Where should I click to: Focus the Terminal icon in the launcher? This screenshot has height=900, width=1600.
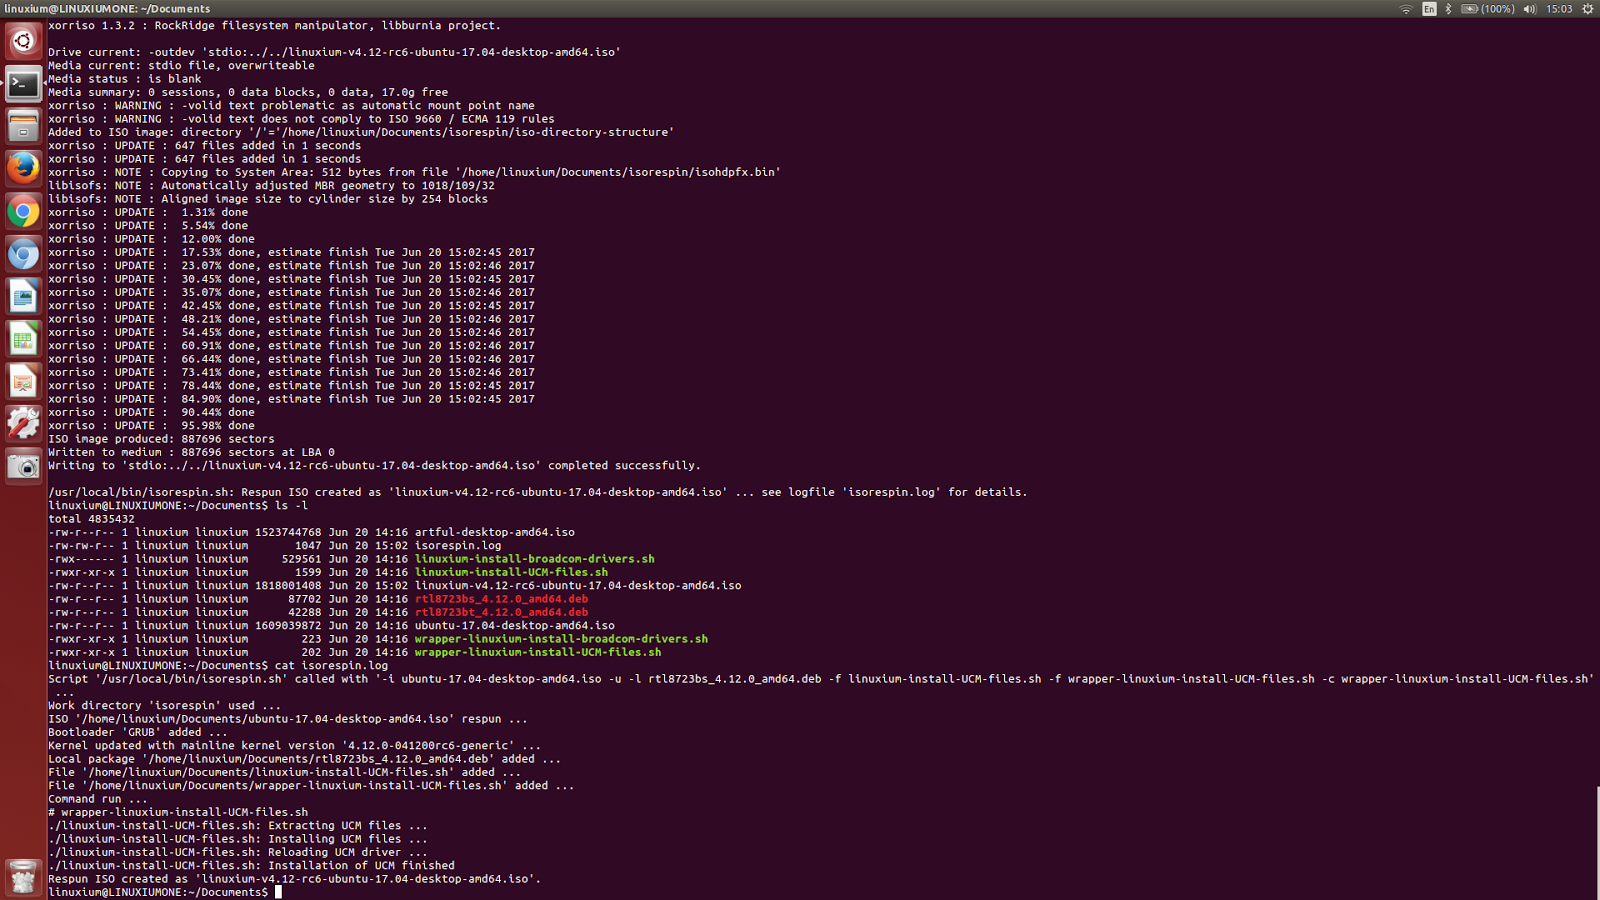pyautogui.click(x=23, y=84)
